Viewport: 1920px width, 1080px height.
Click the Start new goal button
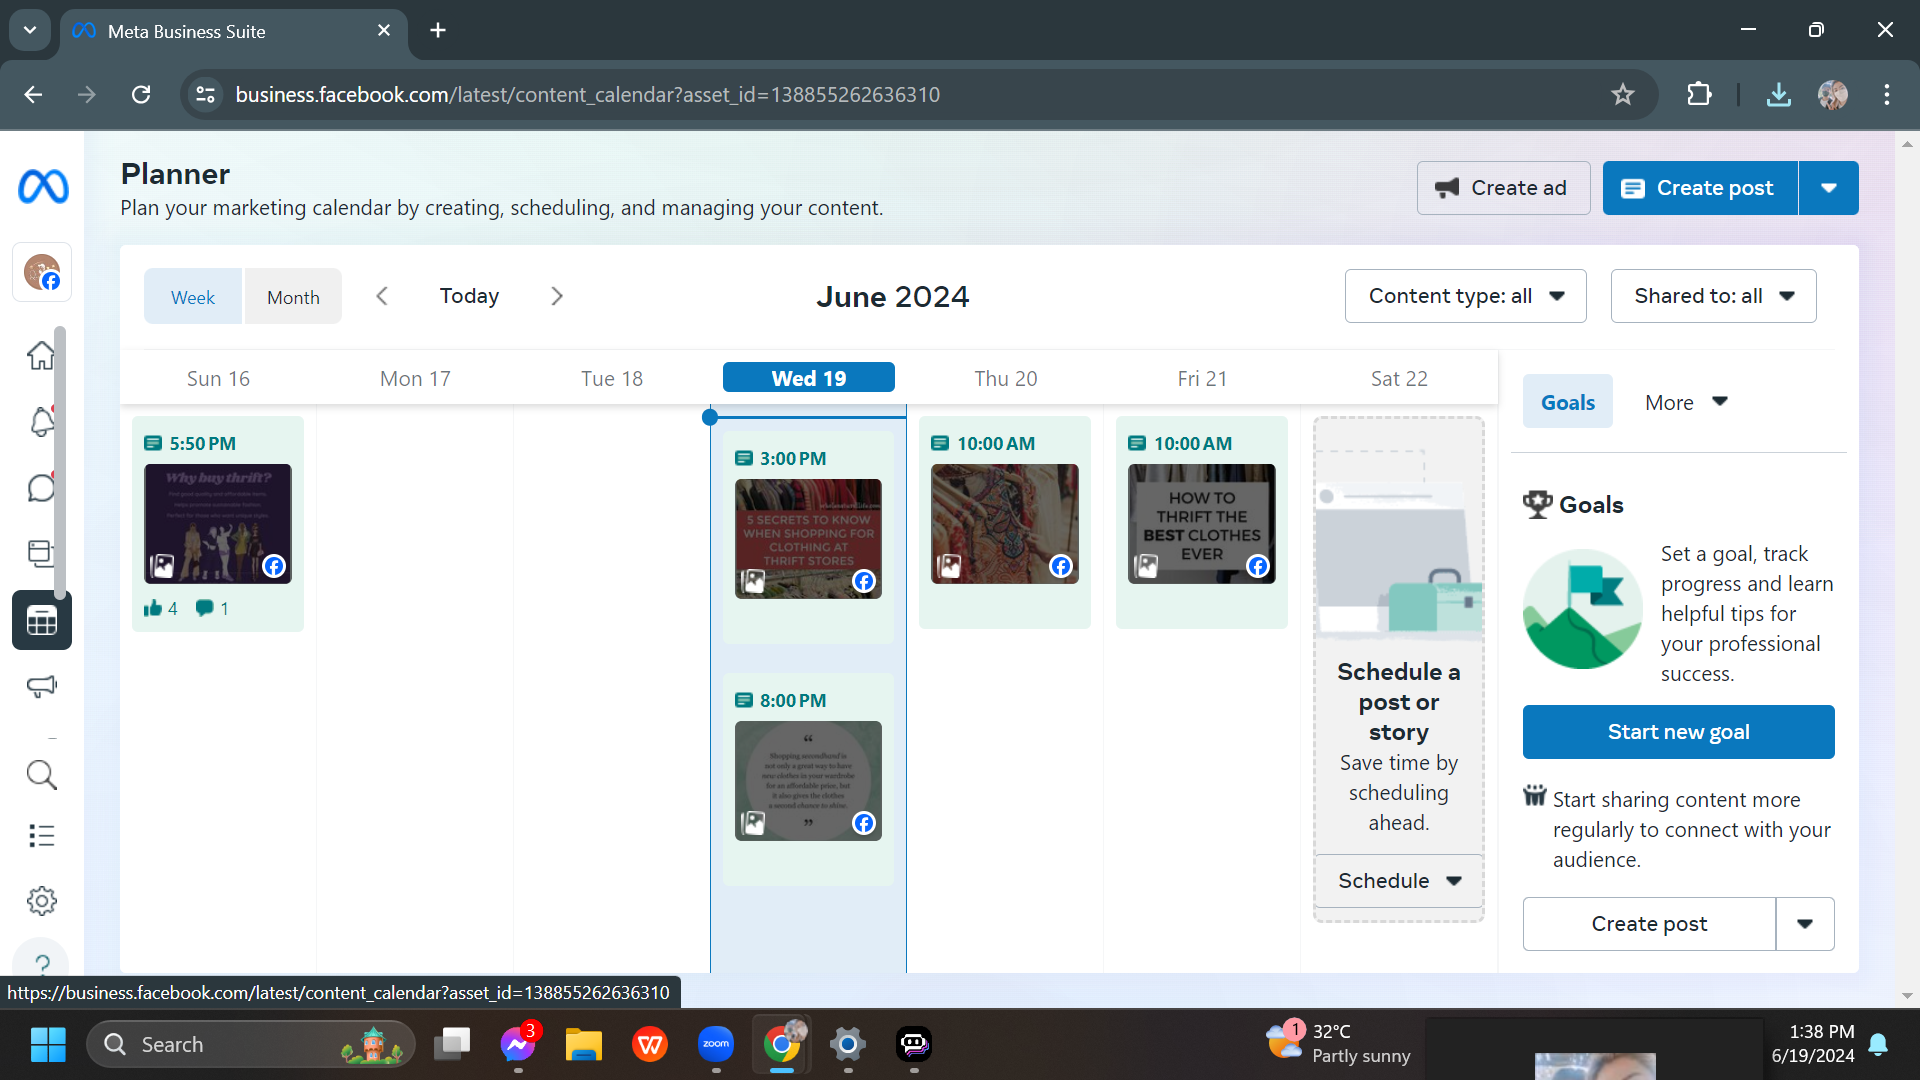[x=1678, y=732]
